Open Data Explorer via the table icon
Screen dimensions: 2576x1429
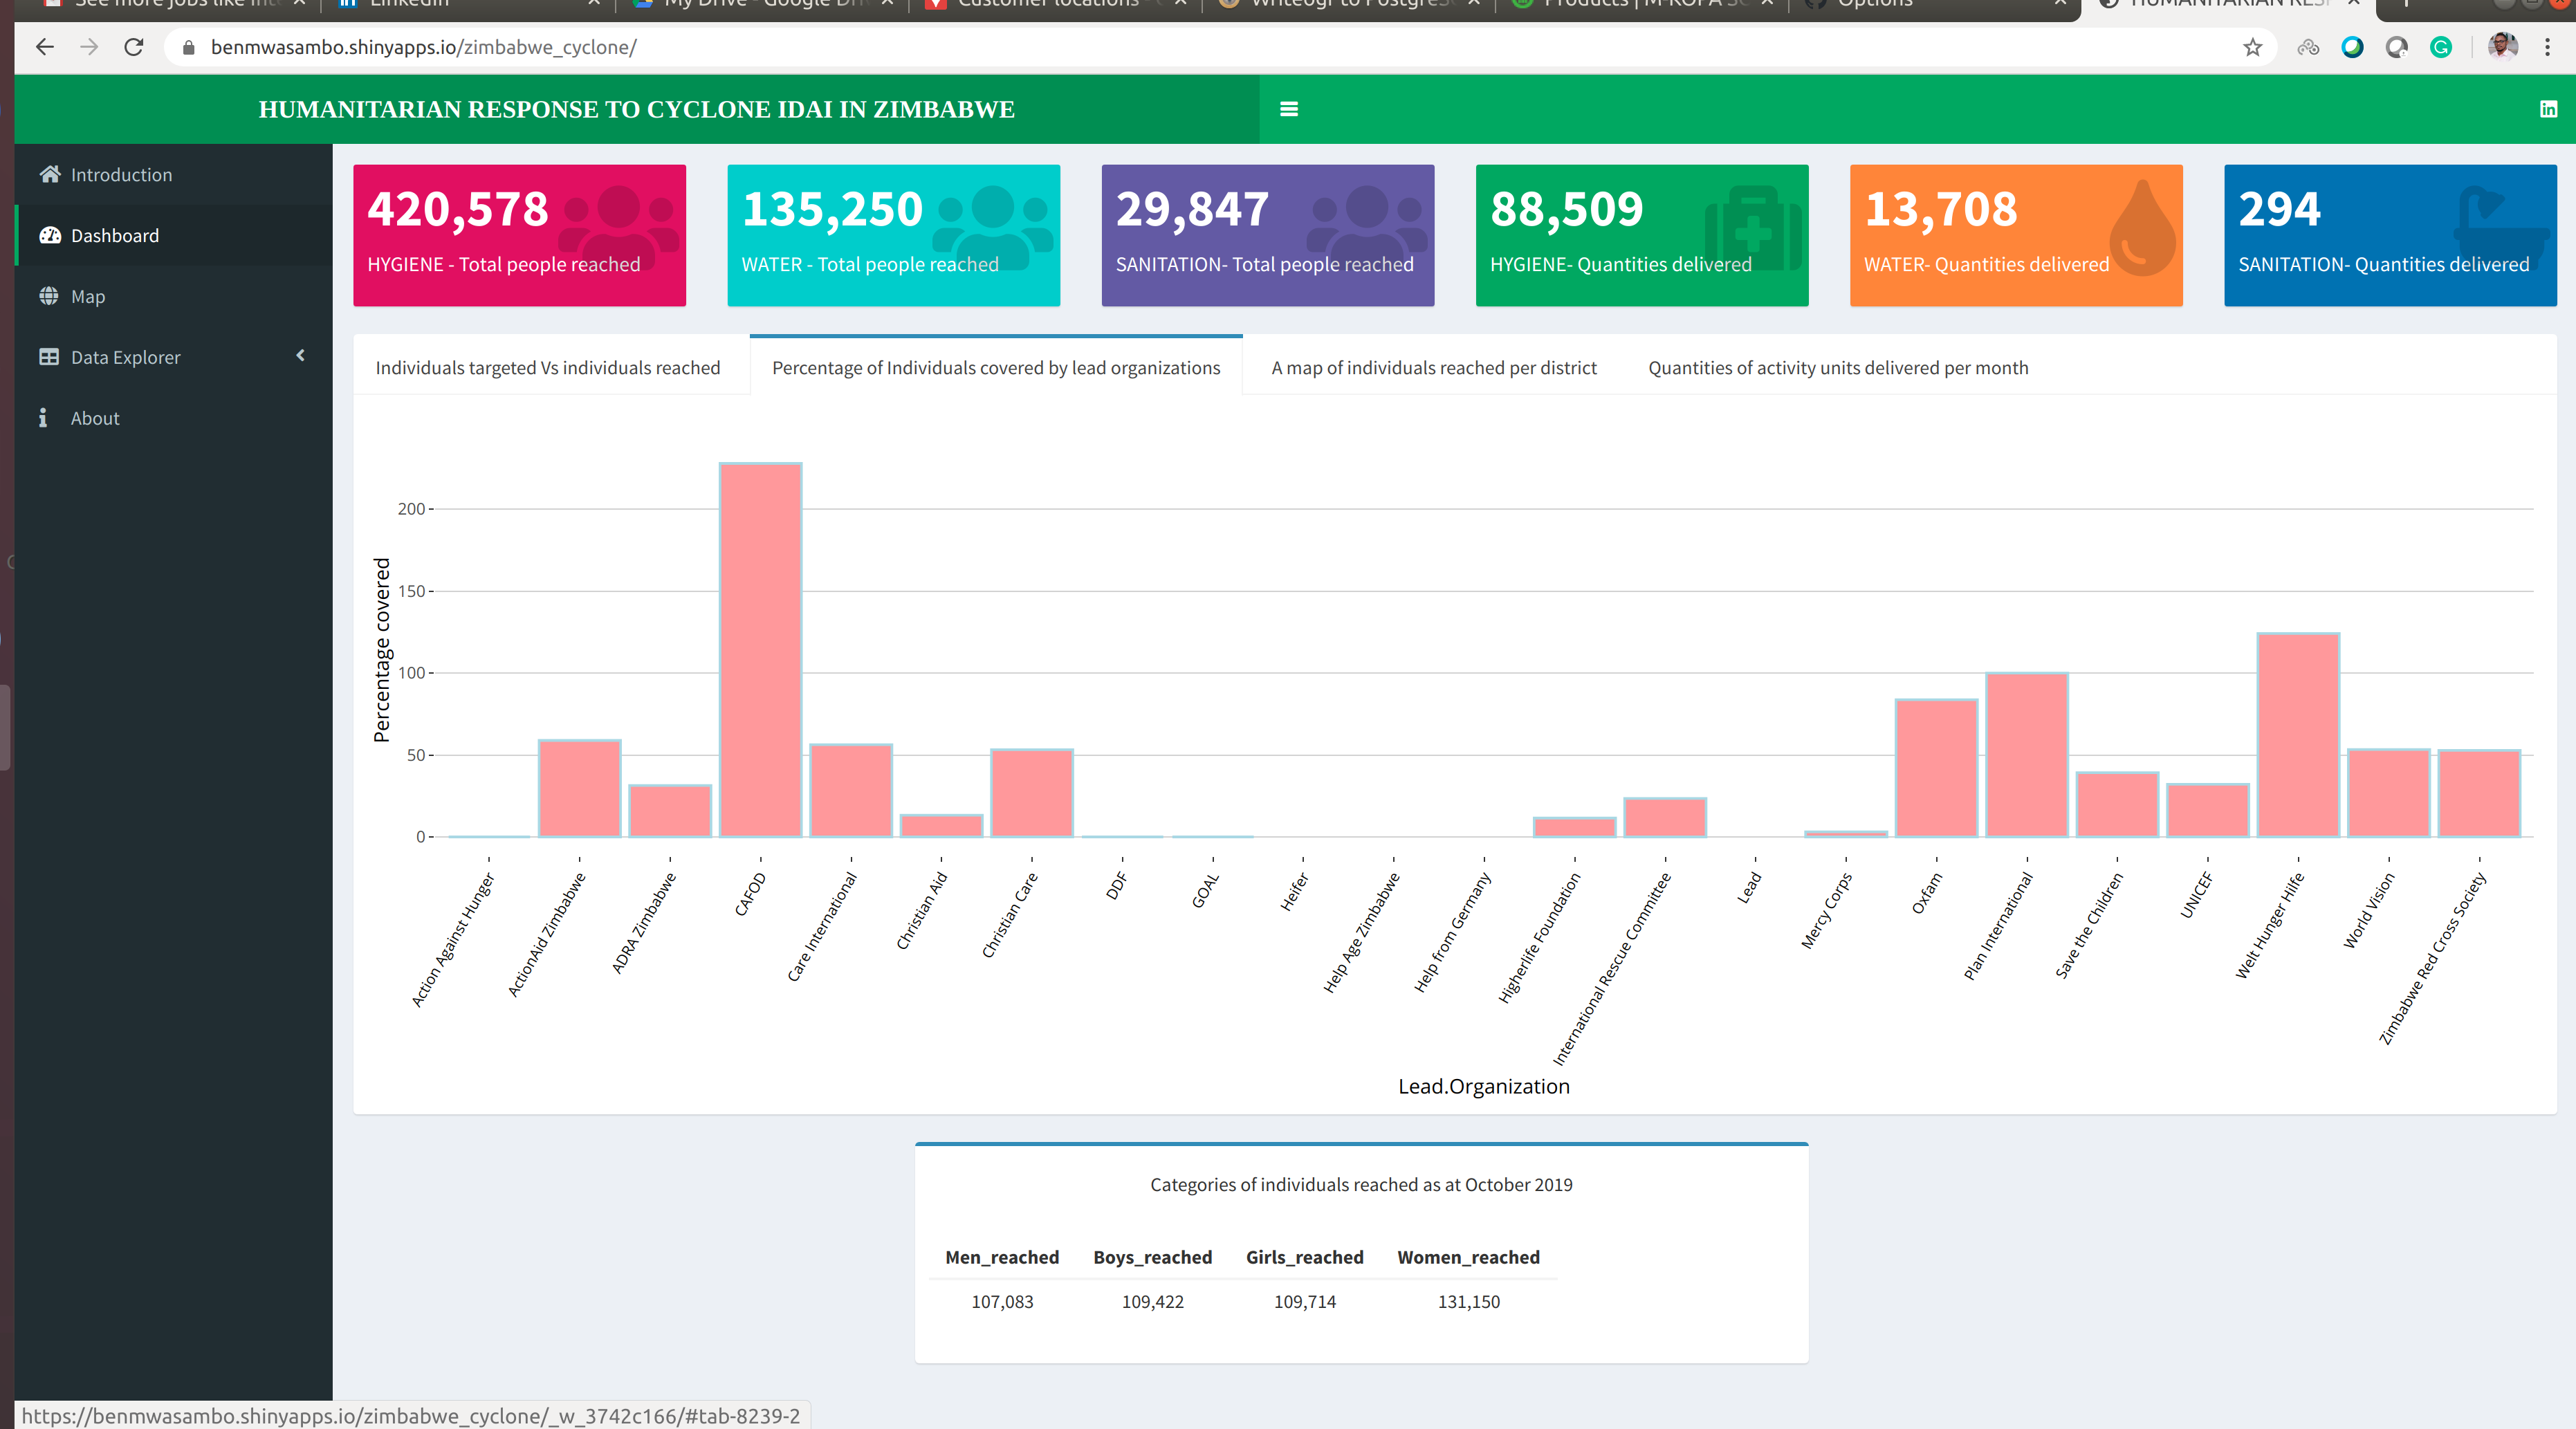click(x=49, y=357)
